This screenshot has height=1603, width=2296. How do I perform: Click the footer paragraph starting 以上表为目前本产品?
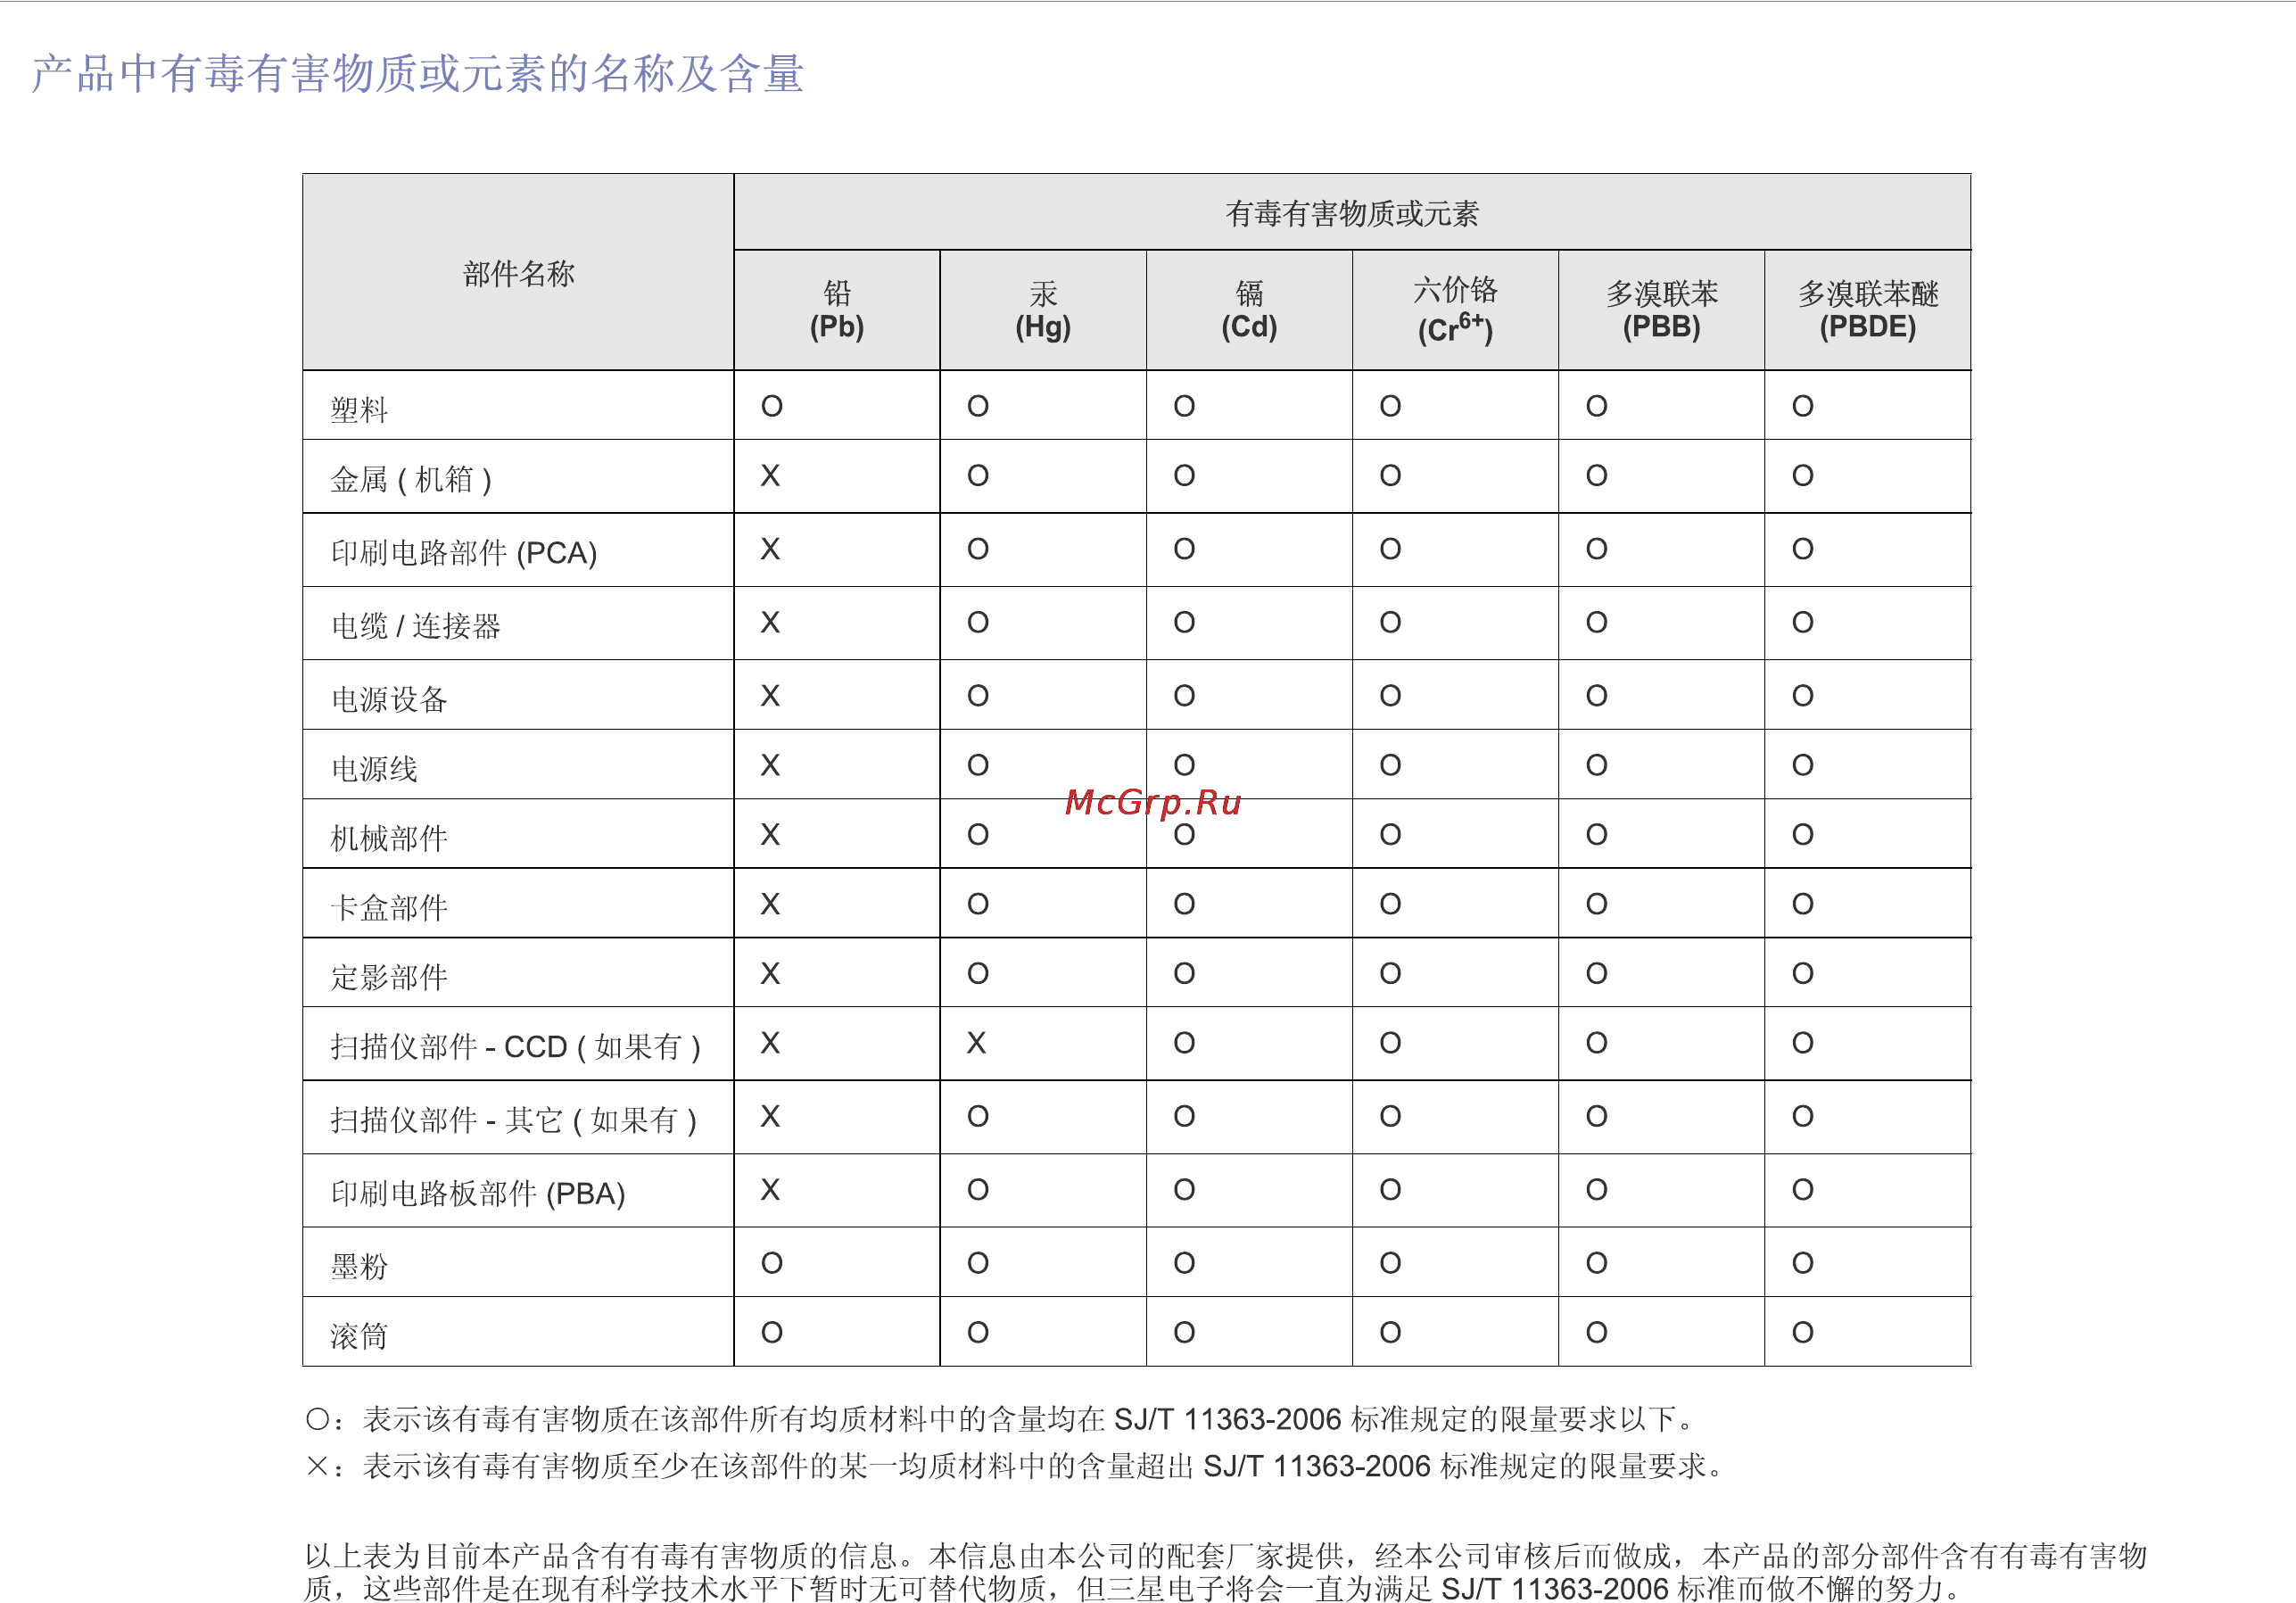coord(1226,1572)
